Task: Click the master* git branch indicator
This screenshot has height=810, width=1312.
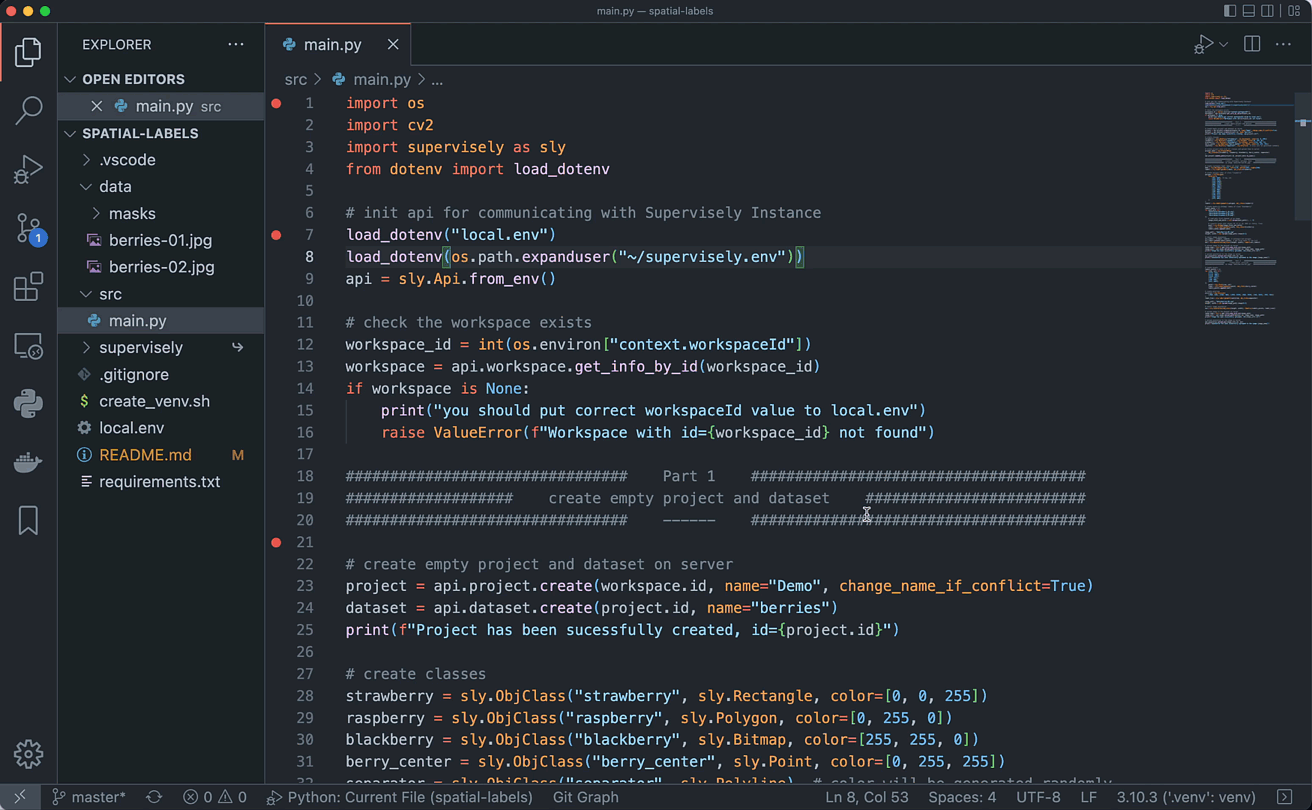Action: (x=88, y=797)
